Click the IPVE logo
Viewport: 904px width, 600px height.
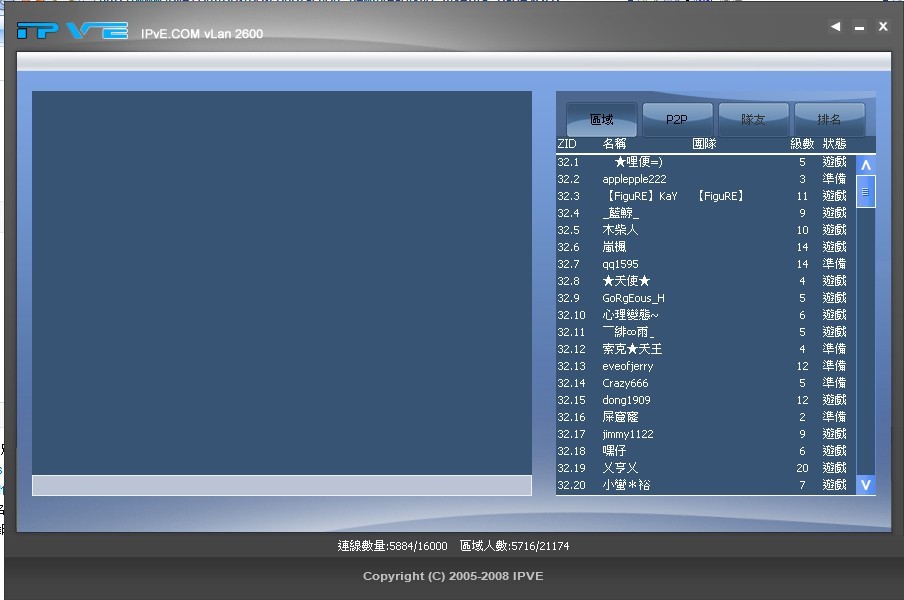(x=72, y=31)
